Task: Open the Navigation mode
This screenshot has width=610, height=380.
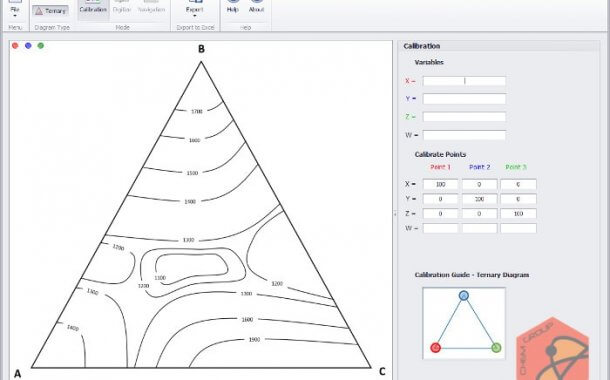Action: tap(151, 8)
